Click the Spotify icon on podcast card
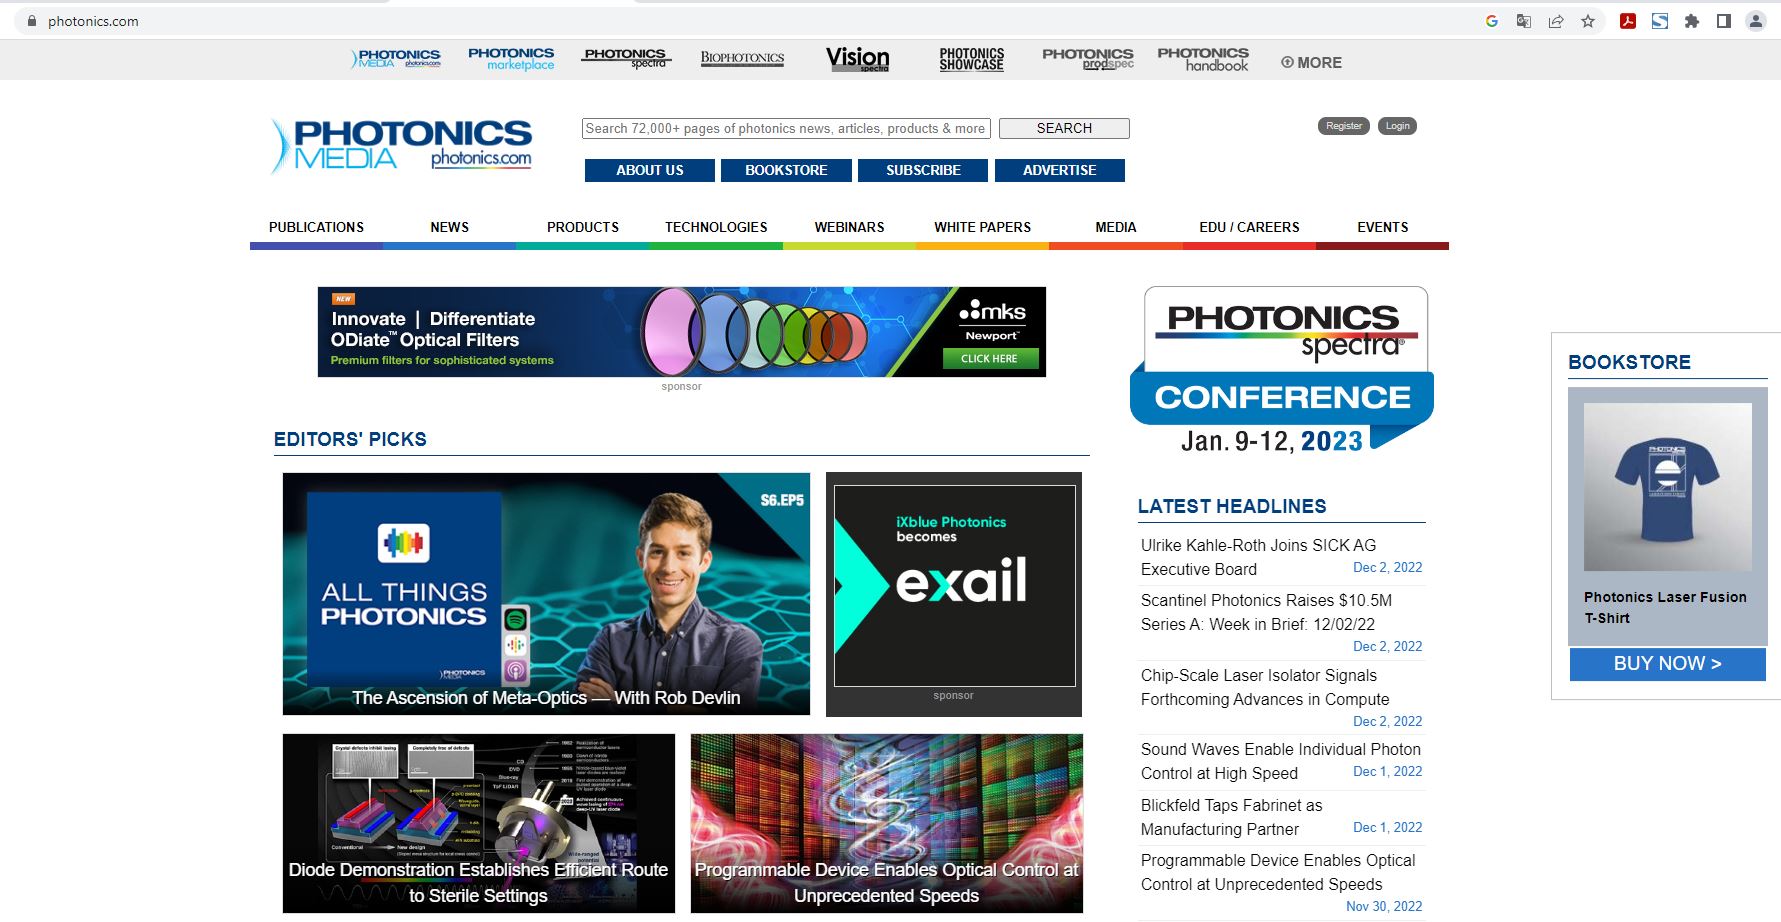This screenshot has width=1781, height=922. click(515, 619)
